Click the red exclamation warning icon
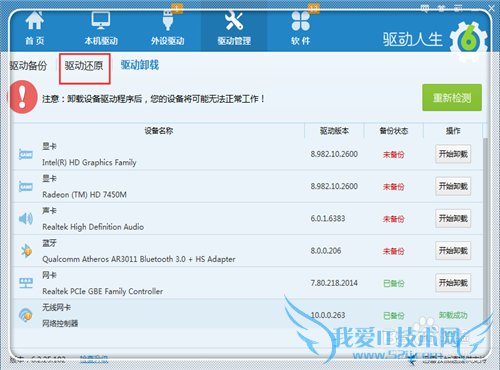 (22, 97)
